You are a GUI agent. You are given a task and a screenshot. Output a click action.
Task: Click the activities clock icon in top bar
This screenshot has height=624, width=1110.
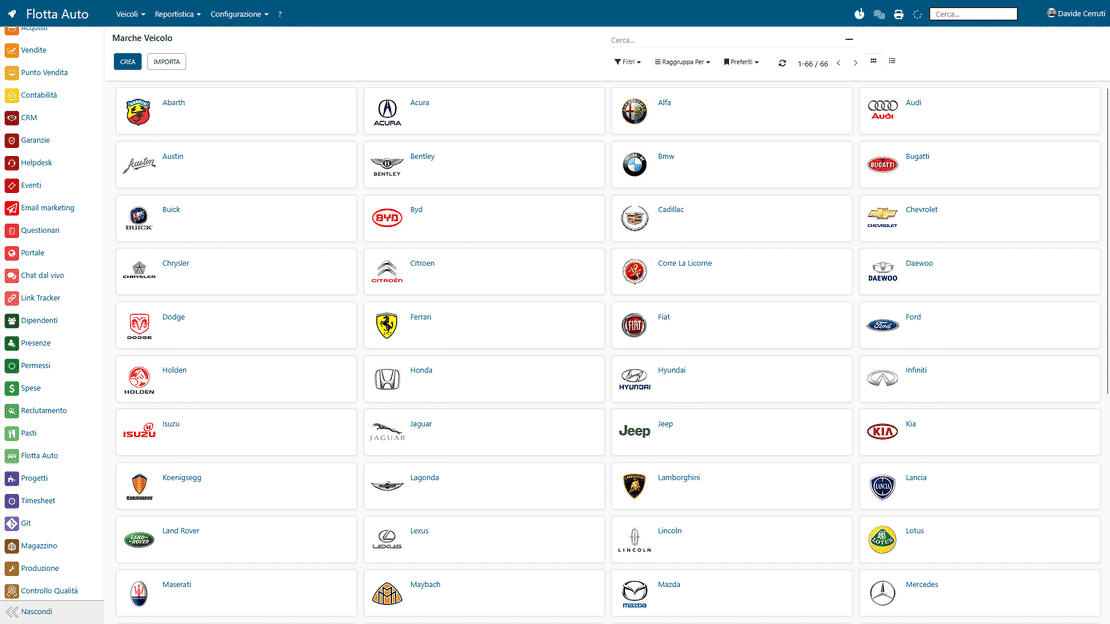pos(859,14)
